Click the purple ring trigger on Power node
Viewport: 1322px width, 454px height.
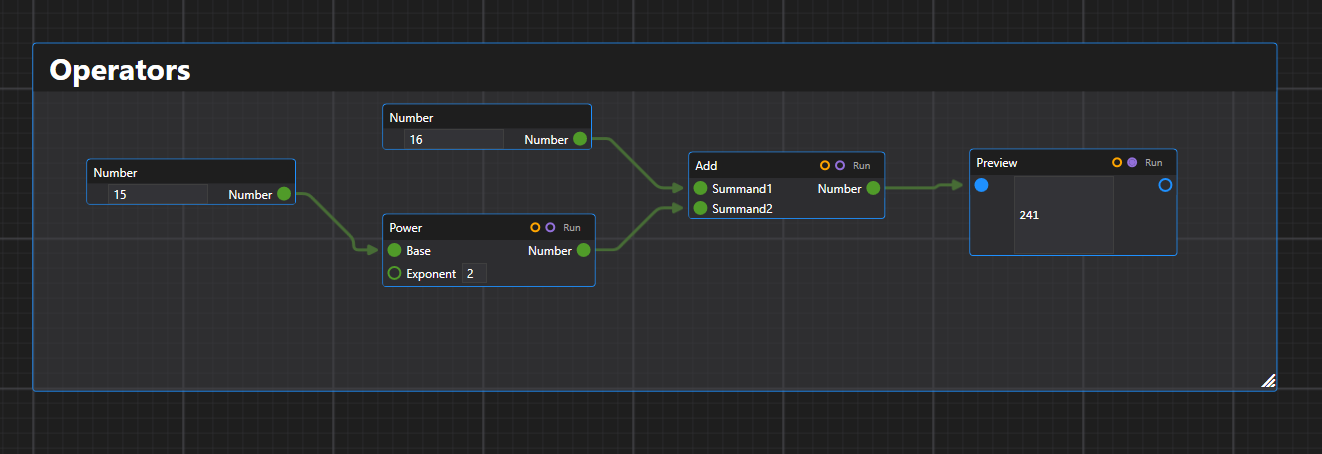[550, 228]
